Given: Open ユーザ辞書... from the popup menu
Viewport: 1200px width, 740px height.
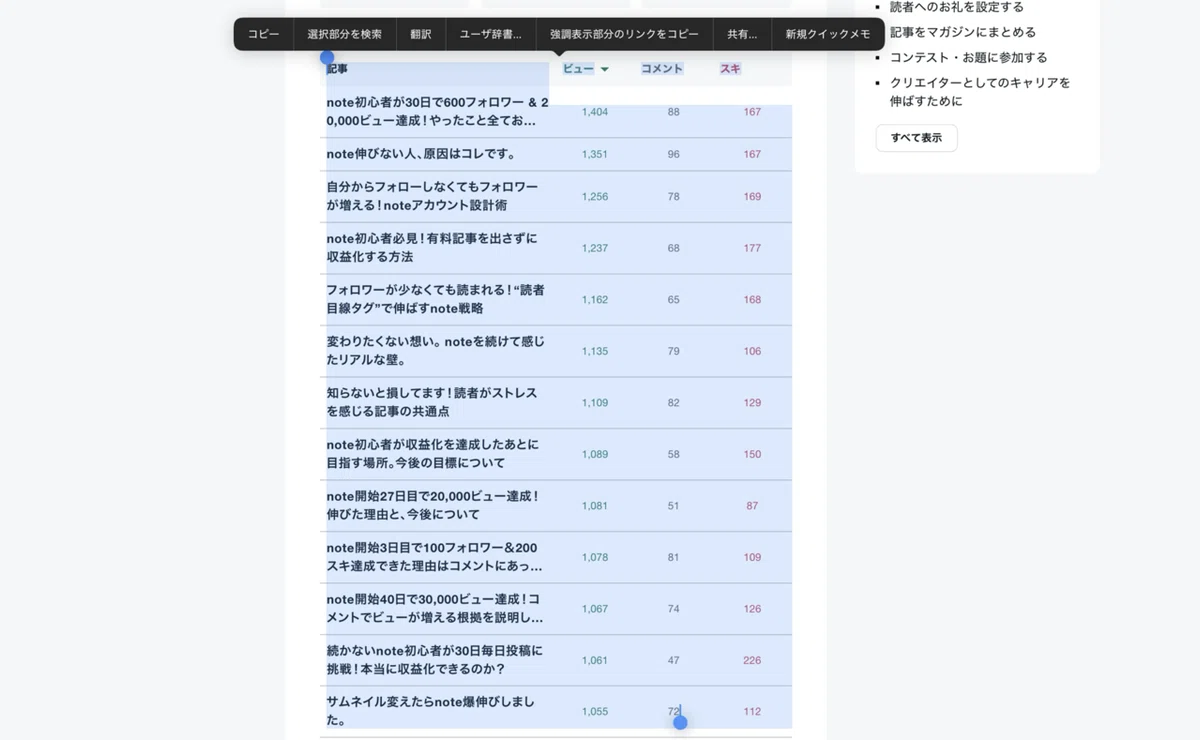Looking at the screenshot, I should [x=491, y=34].
